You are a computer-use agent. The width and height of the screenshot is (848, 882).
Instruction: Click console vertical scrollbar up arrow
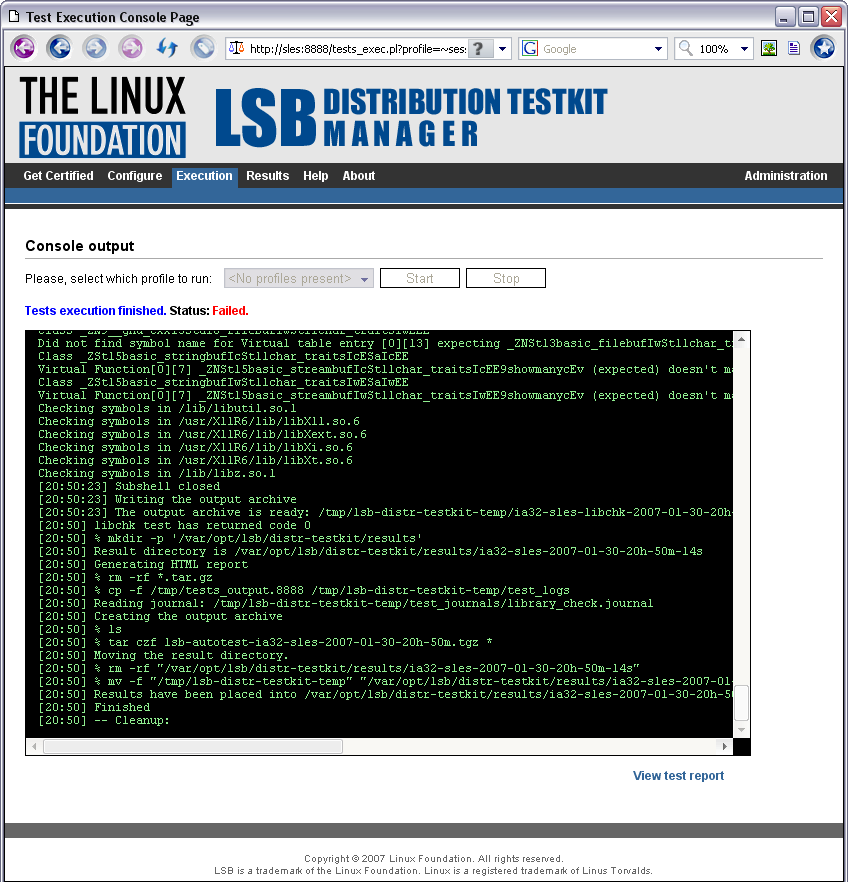pos(741,339)
